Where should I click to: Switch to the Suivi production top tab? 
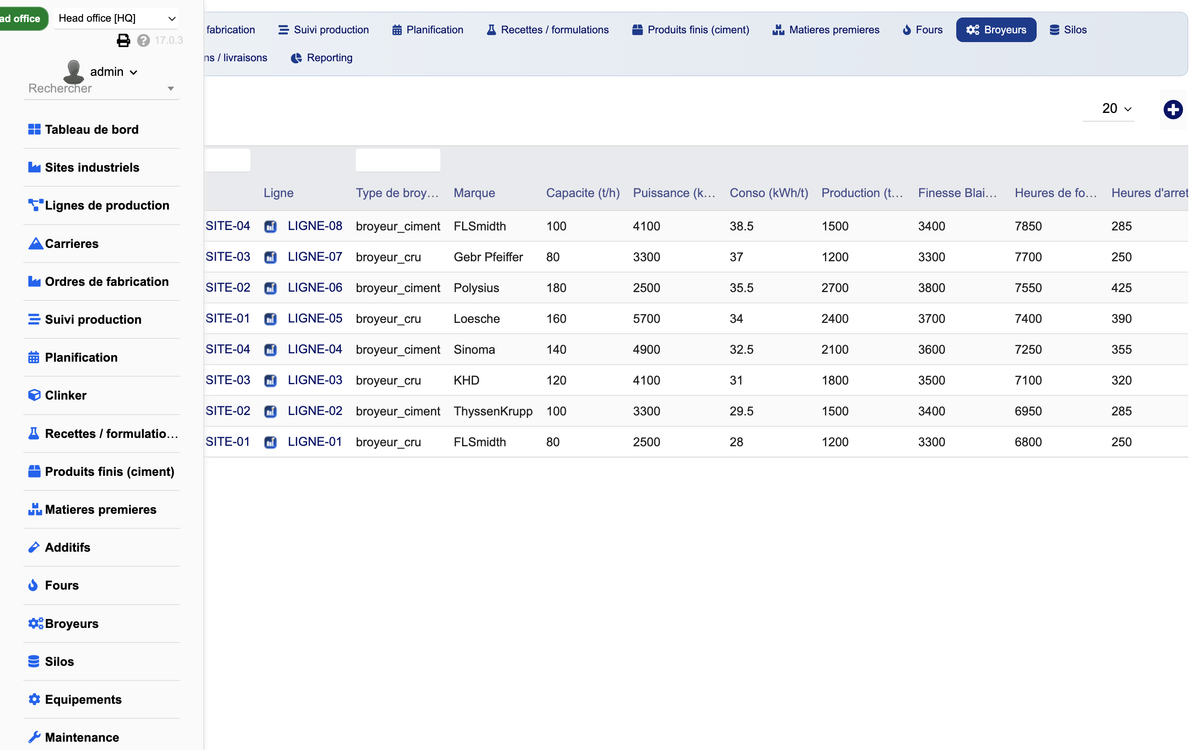click(x=323, y=30)
